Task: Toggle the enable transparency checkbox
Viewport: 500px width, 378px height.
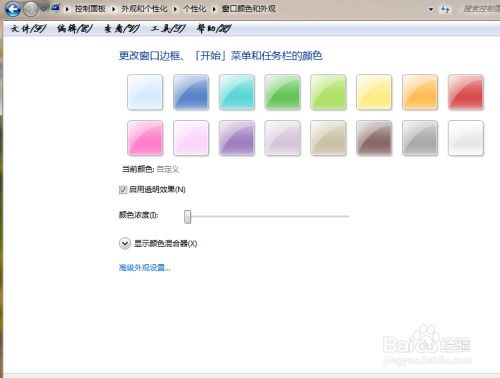Action: point(123,190)
